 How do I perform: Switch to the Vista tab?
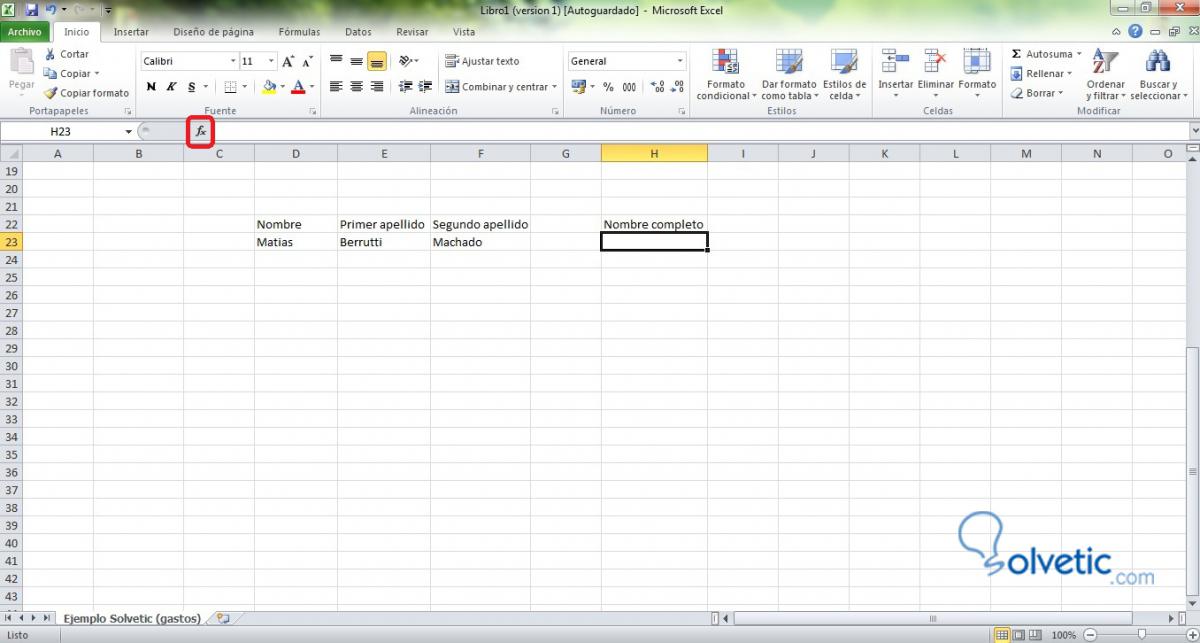(x=464, y=32)
